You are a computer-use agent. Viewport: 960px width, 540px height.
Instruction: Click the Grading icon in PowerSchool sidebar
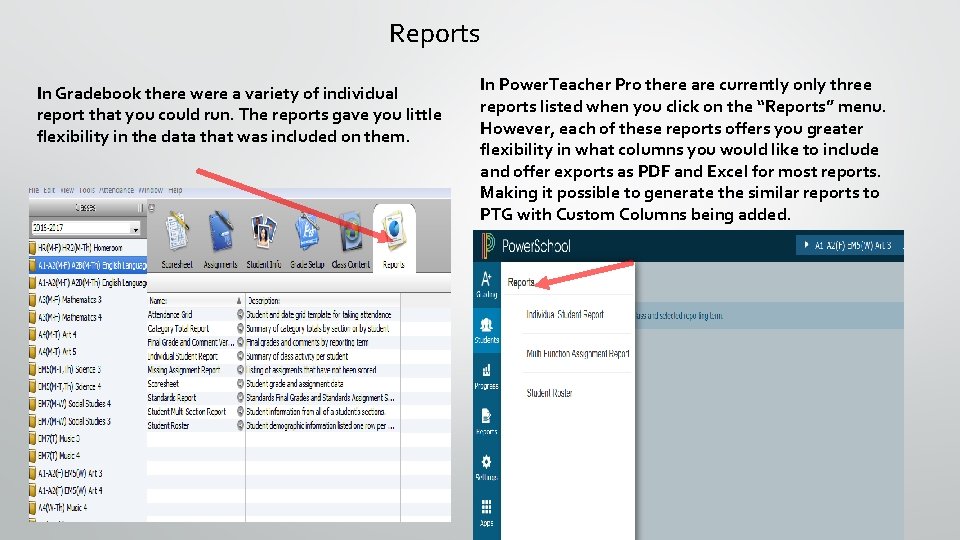(x=487, y=284)
